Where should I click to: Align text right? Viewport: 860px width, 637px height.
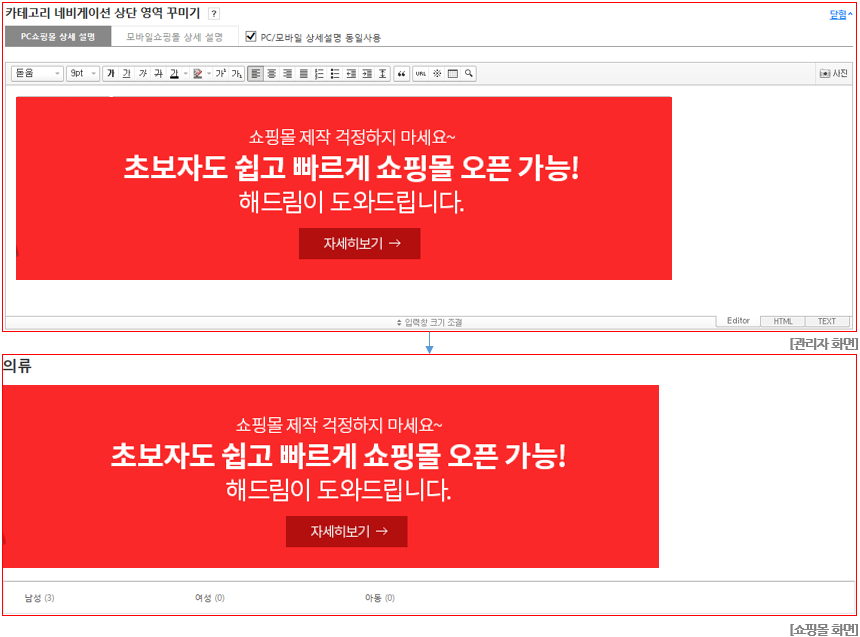(x=287, y=74)
